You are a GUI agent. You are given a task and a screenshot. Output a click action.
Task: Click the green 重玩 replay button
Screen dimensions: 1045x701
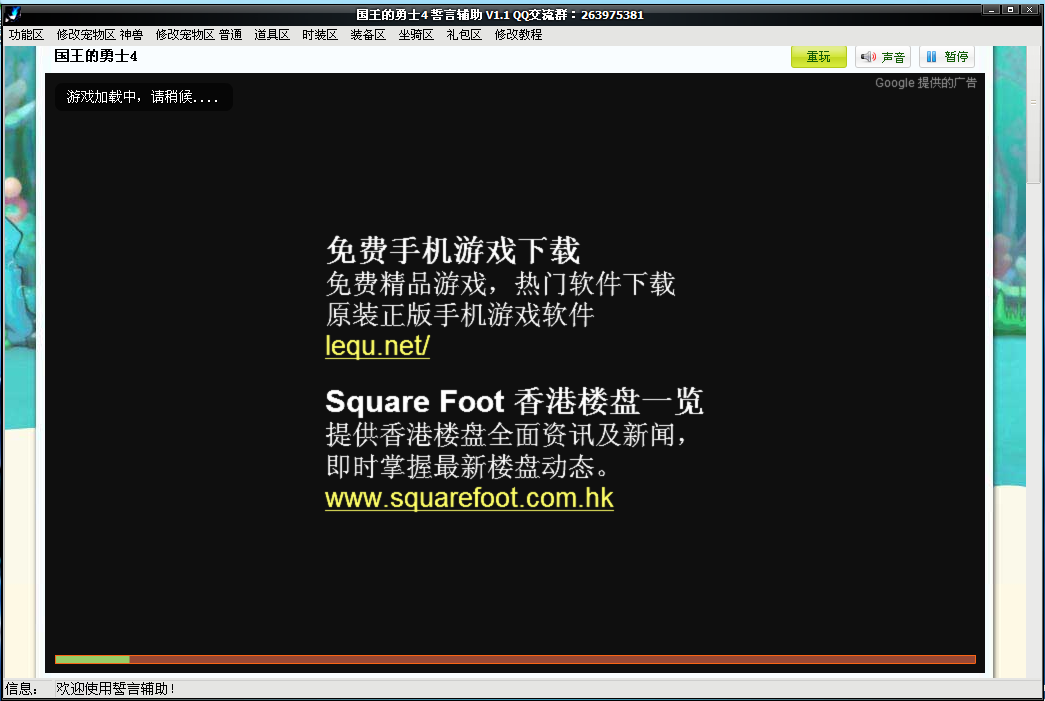818,57
